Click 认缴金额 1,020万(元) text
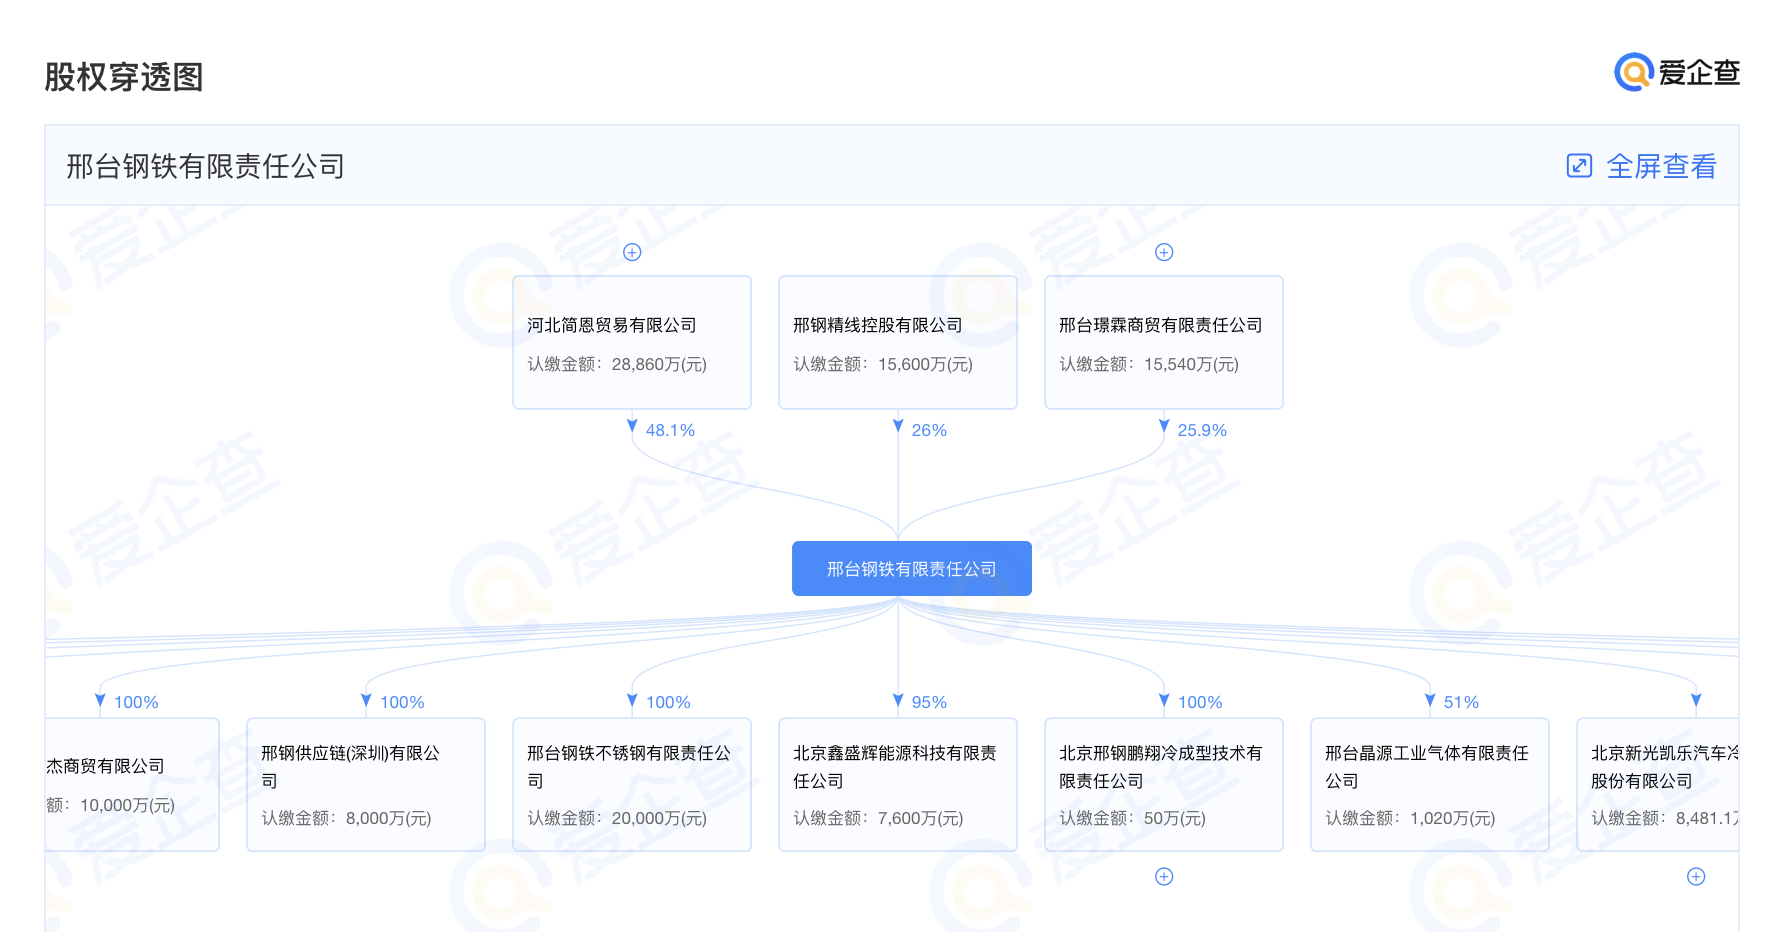Screen dimensions: 1774x932 tap(1410, 818)
